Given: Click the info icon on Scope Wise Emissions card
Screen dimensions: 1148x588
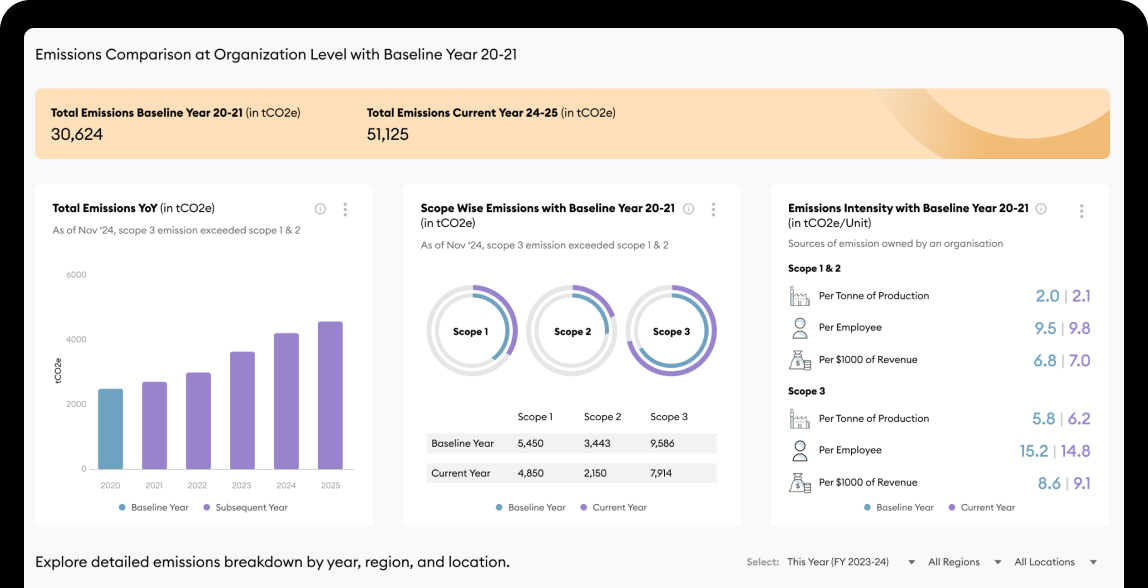Looking at the screenshot, I should coord(688,209).
